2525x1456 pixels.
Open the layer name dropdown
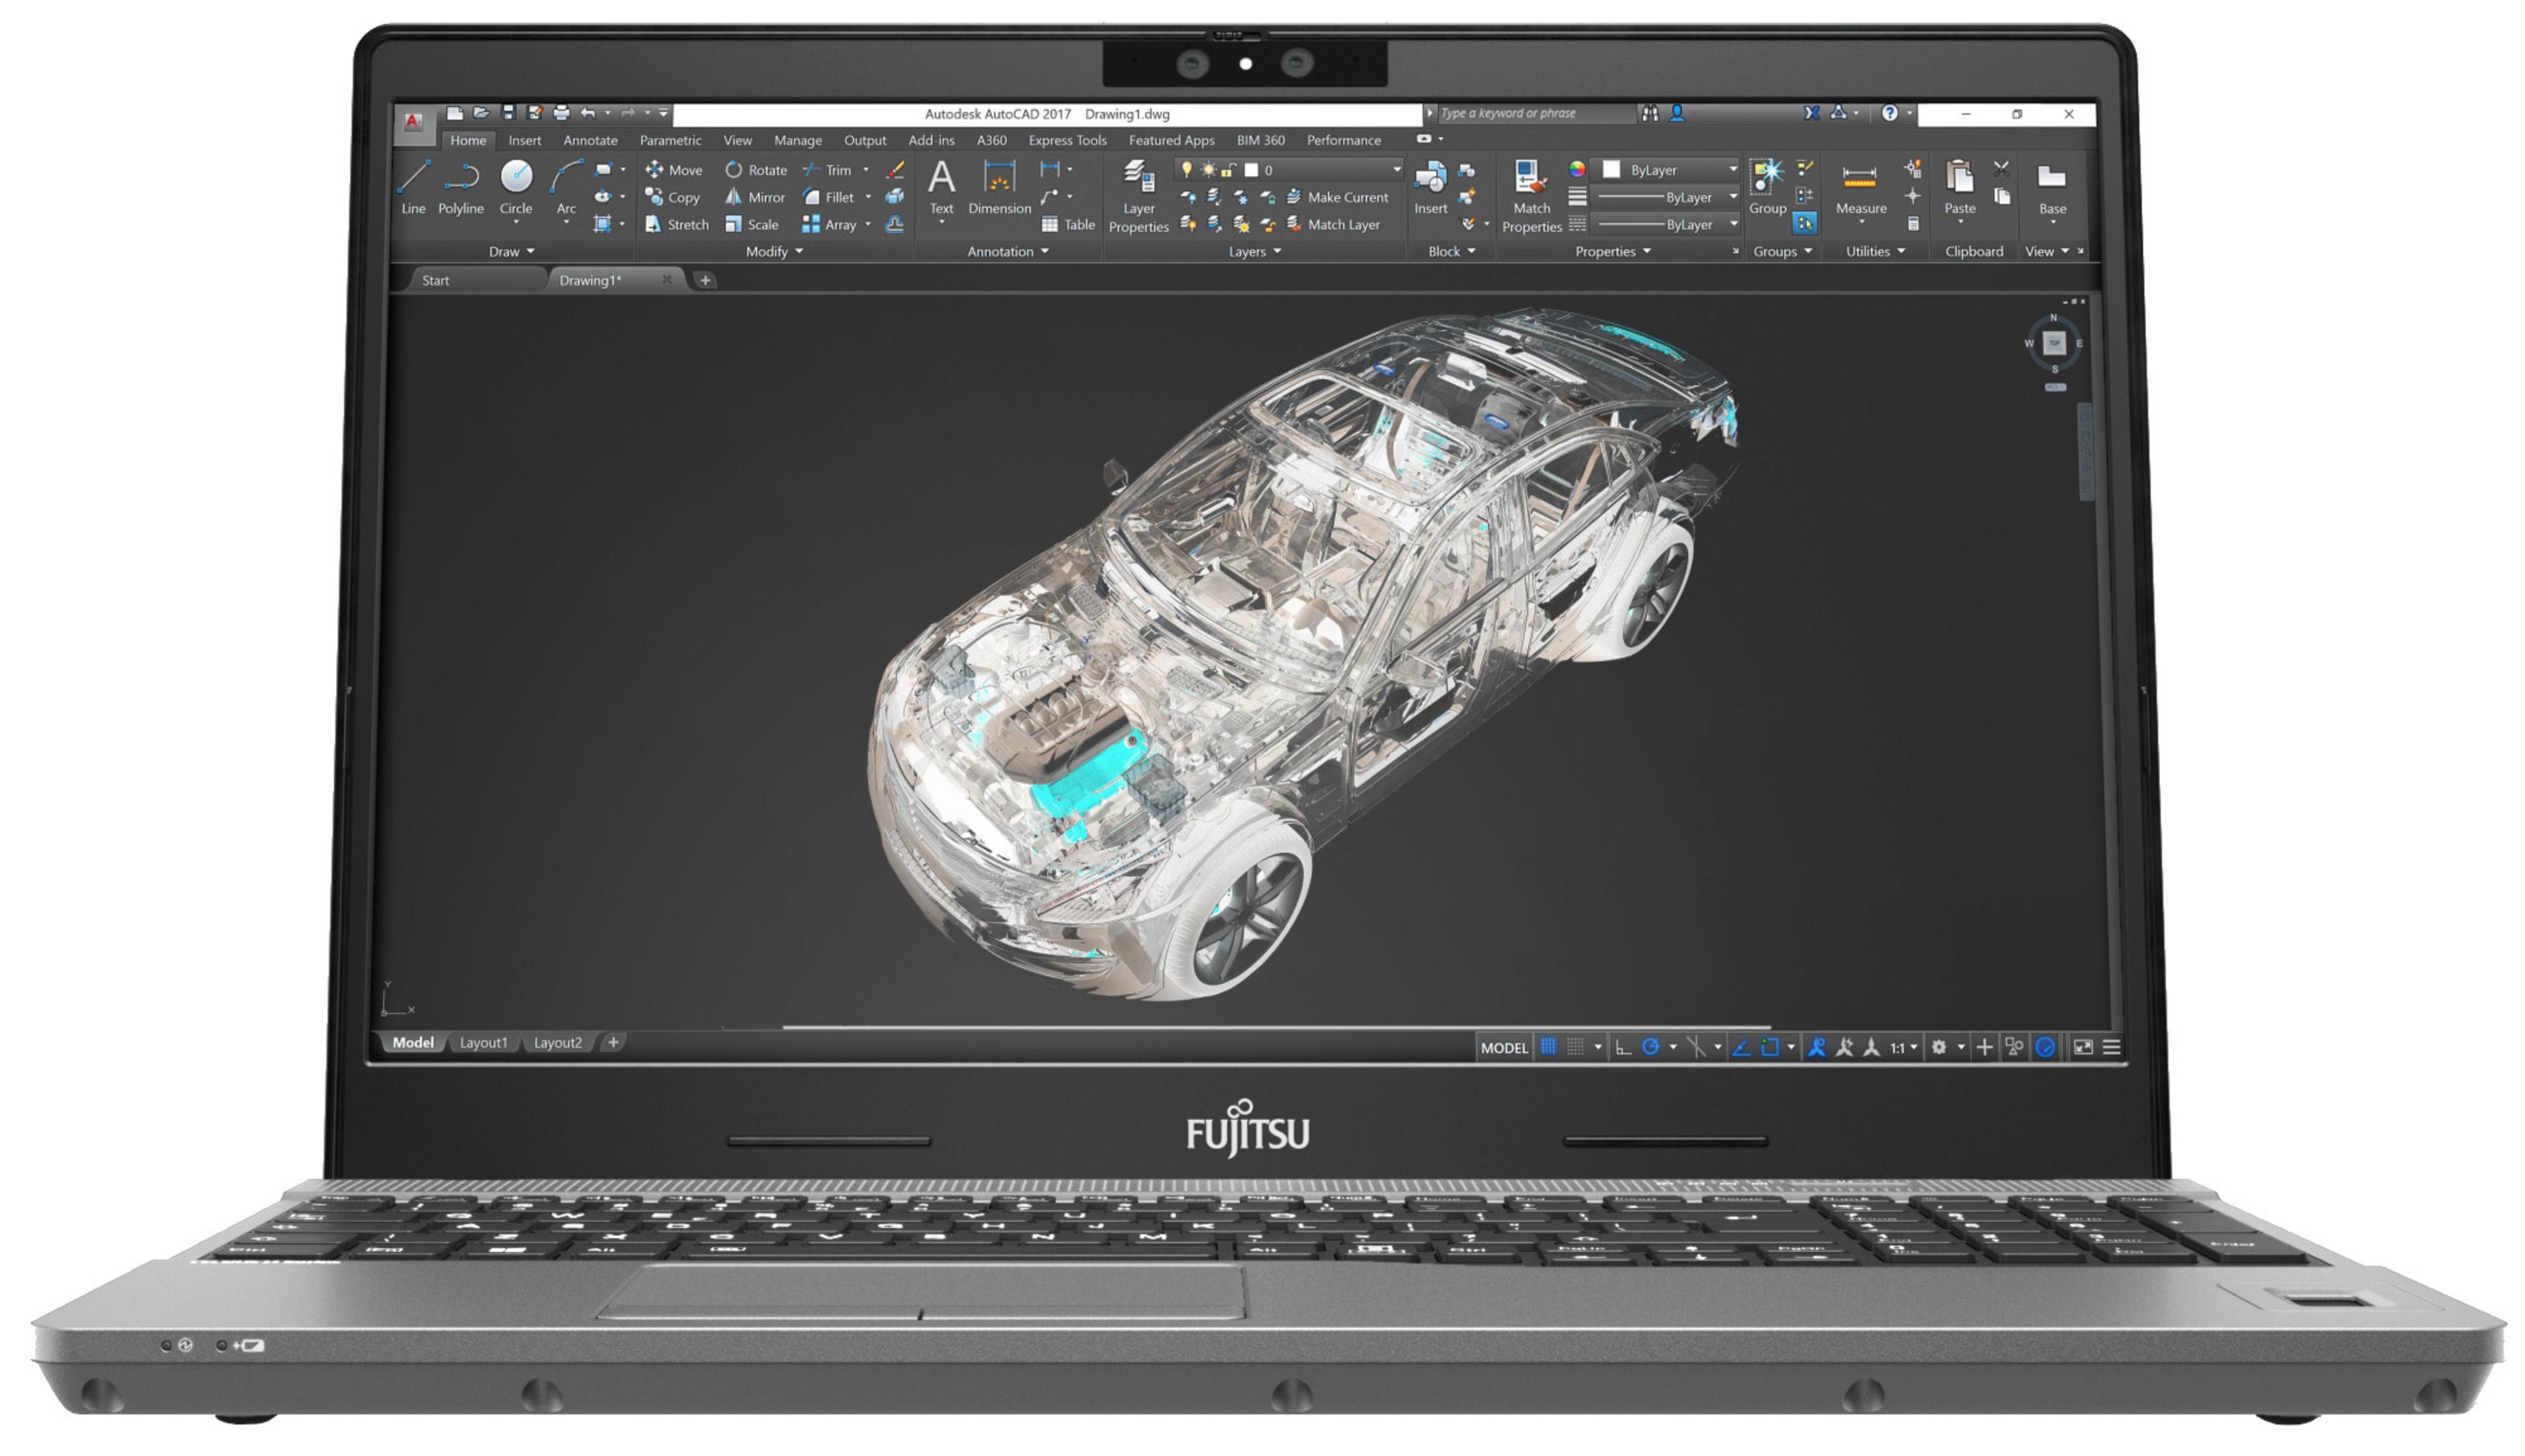1396,170
